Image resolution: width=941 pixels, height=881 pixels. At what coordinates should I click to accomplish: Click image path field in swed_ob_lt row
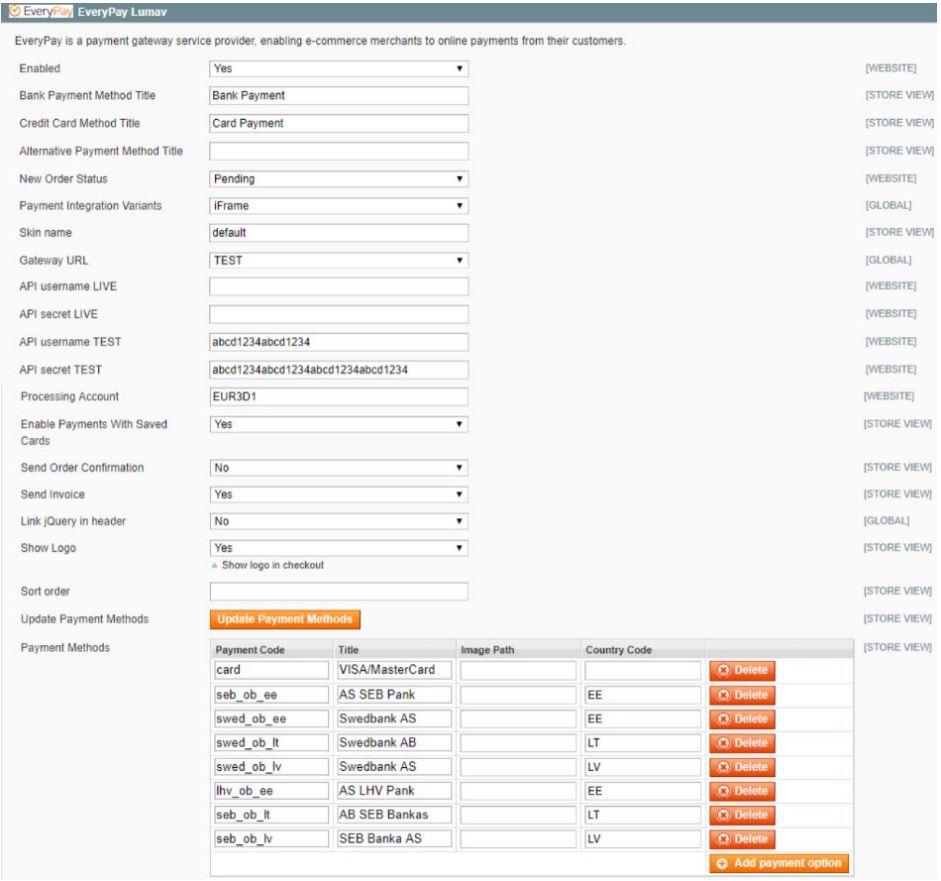click(519, 743)
